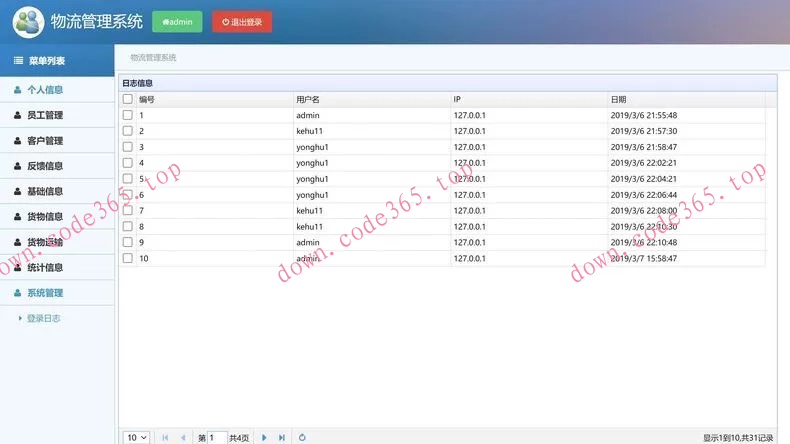Check the box for log row 7
The height and width of the screenshot is (444, 790).
click(128, 211)
